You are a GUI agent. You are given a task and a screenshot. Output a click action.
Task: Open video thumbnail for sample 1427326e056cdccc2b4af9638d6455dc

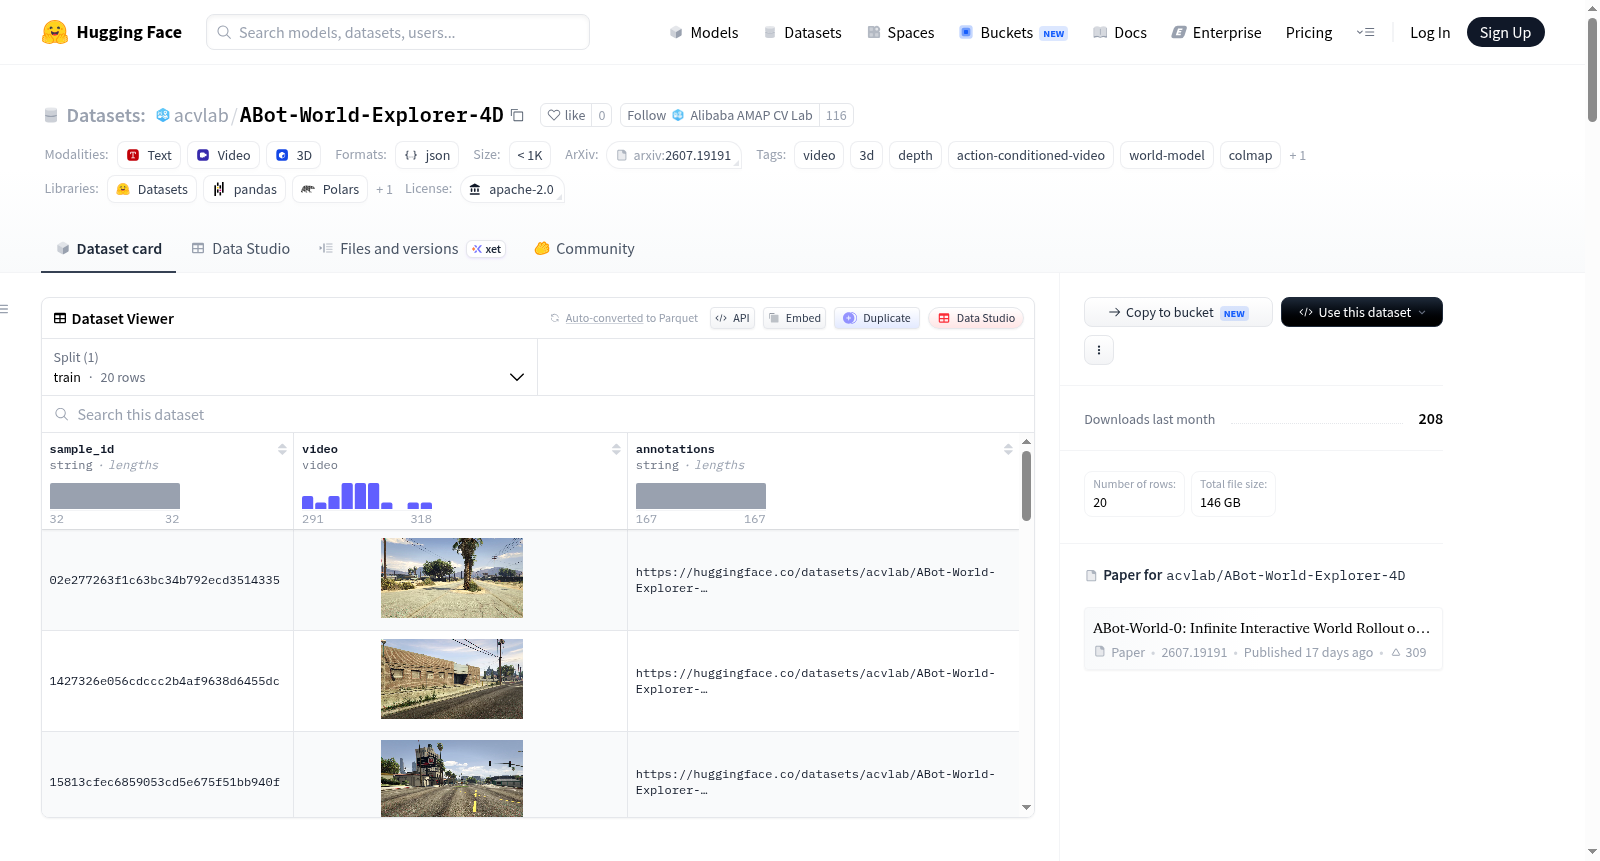pyautogui.click(x=452, y=679)
